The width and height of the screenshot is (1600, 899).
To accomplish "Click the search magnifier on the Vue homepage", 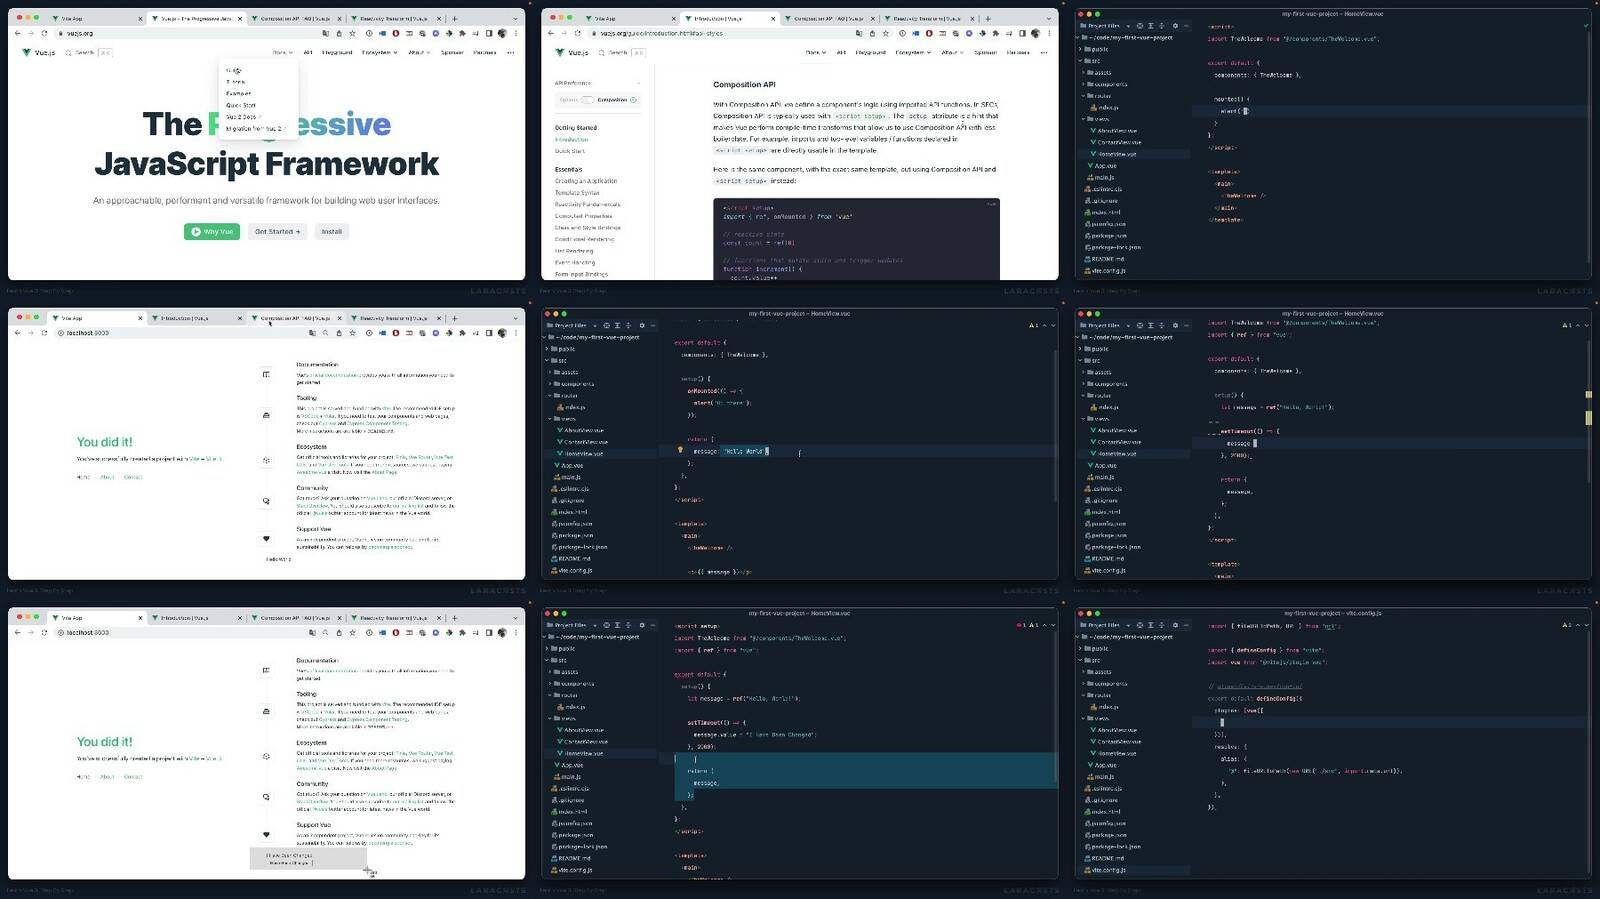I will tap(68, 52).
